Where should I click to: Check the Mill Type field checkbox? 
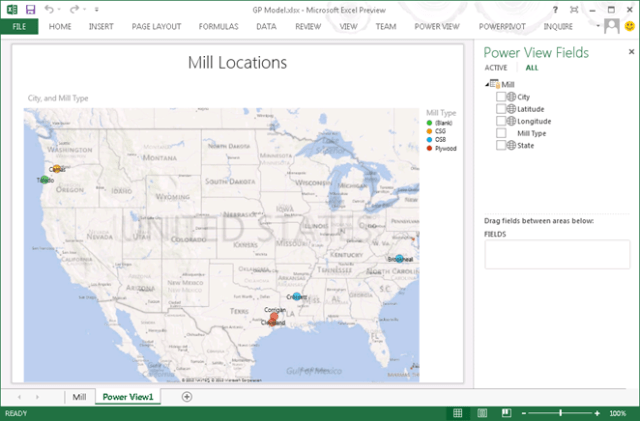coord(501,133)
